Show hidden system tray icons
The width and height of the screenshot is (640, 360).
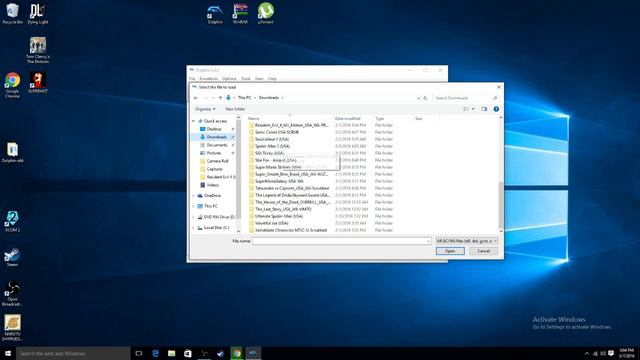point(587,353)
